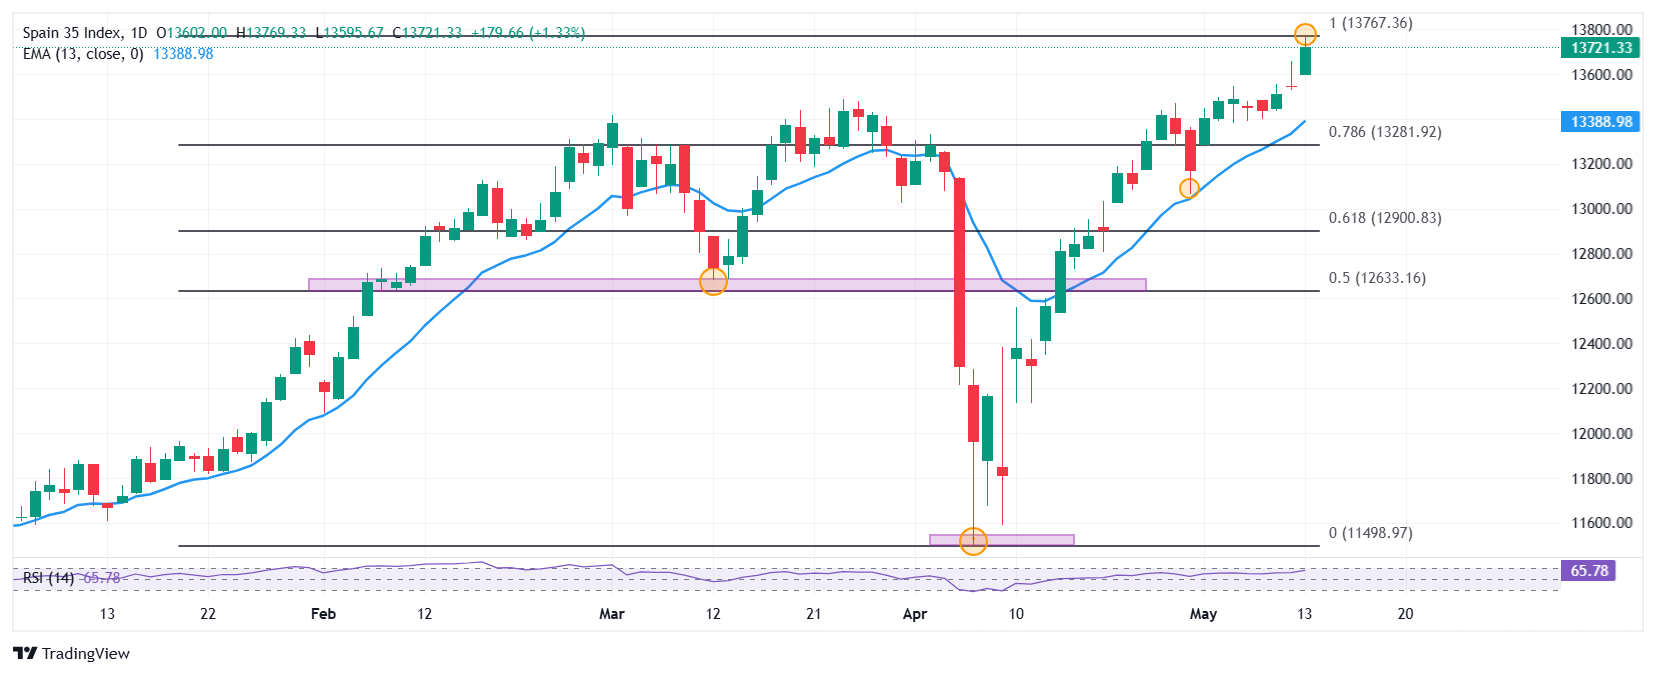Click the orange circle at the 13767.36 high

(1305, 35)
